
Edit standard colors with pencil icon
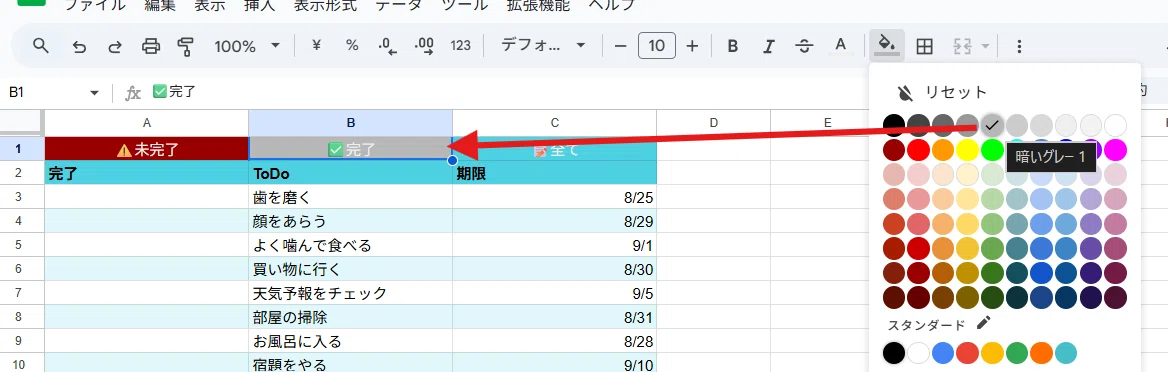[983, 323]
